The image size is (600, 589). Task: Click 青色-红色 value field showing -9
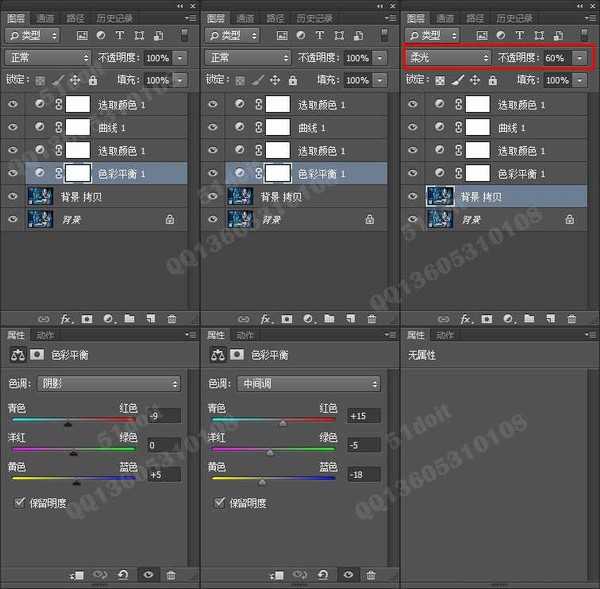(x=163, y=415)
